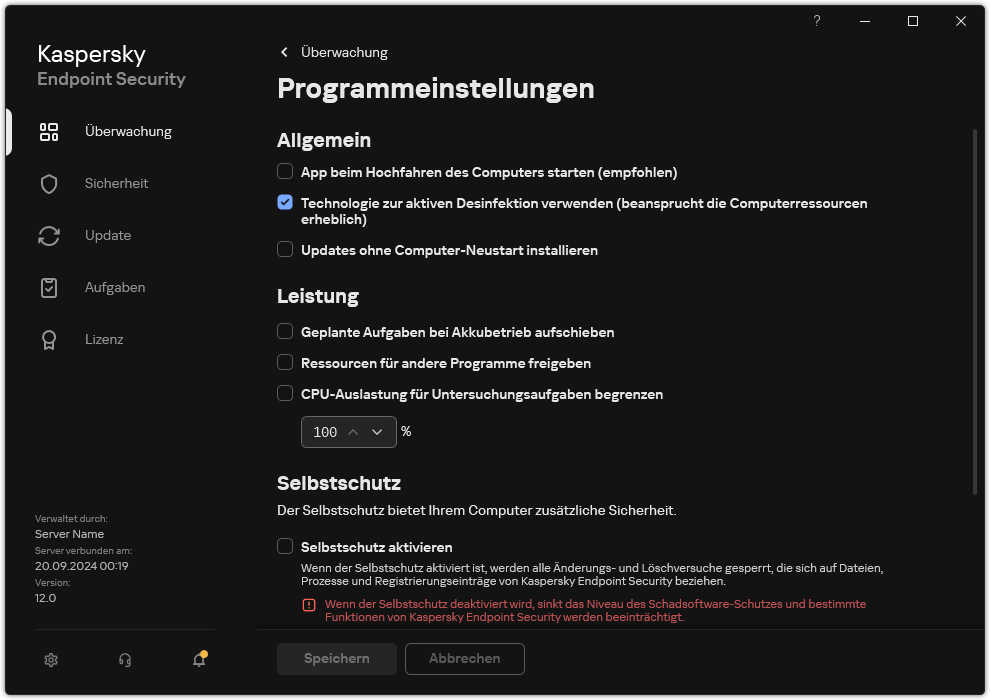
Task: Enable app start at computer boot
Action: [x=285, y=172]
